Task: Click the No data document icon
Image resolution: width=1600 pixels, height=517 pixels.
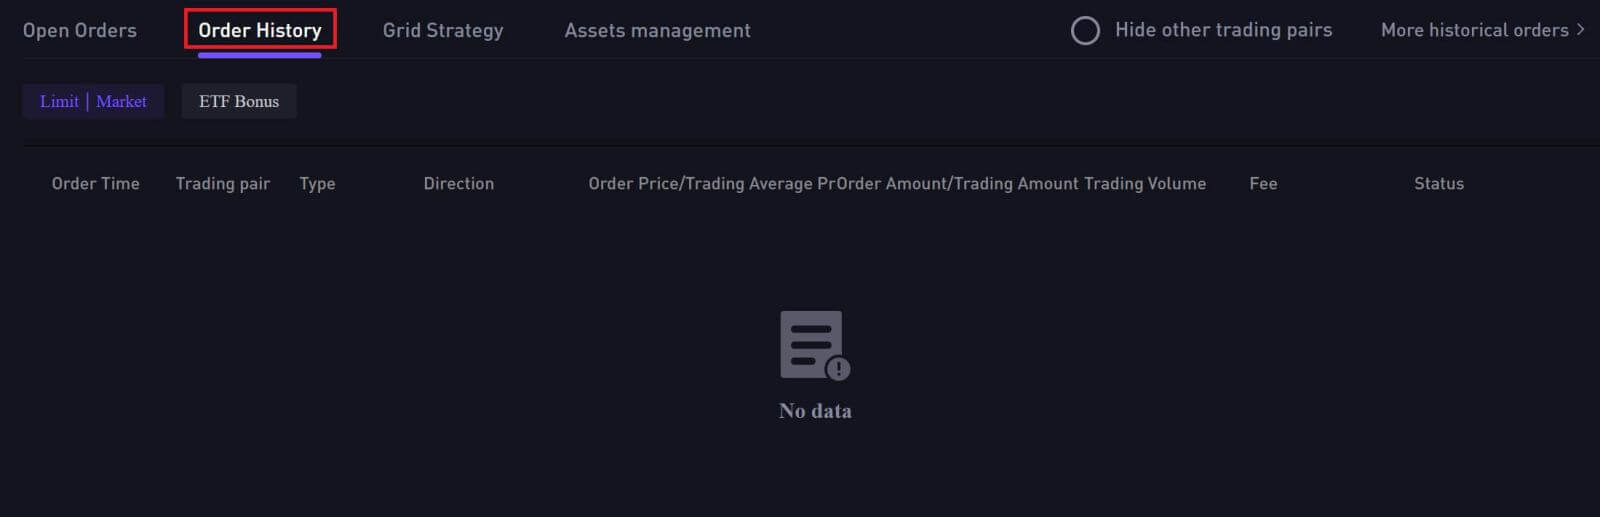Action: pyautogui.click(x=812, y=344)
